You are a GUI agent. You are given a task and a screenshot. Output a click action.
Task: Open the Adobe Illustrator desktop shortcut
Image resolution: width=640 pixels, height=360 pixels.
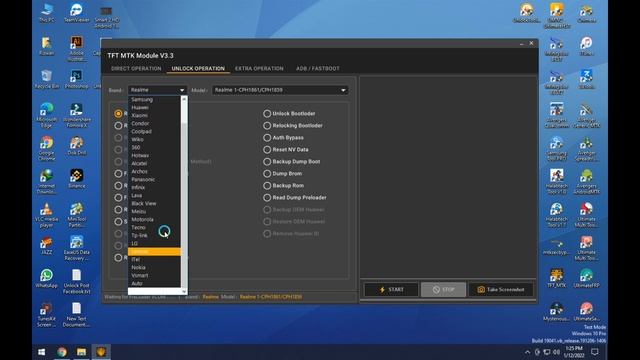[76, 49]
